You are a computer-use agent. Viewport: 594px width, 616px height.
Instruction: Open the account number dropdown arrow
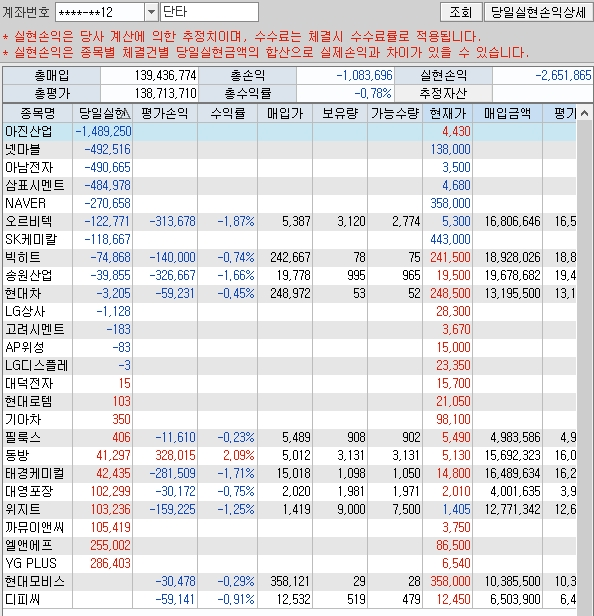click(151, 13)
